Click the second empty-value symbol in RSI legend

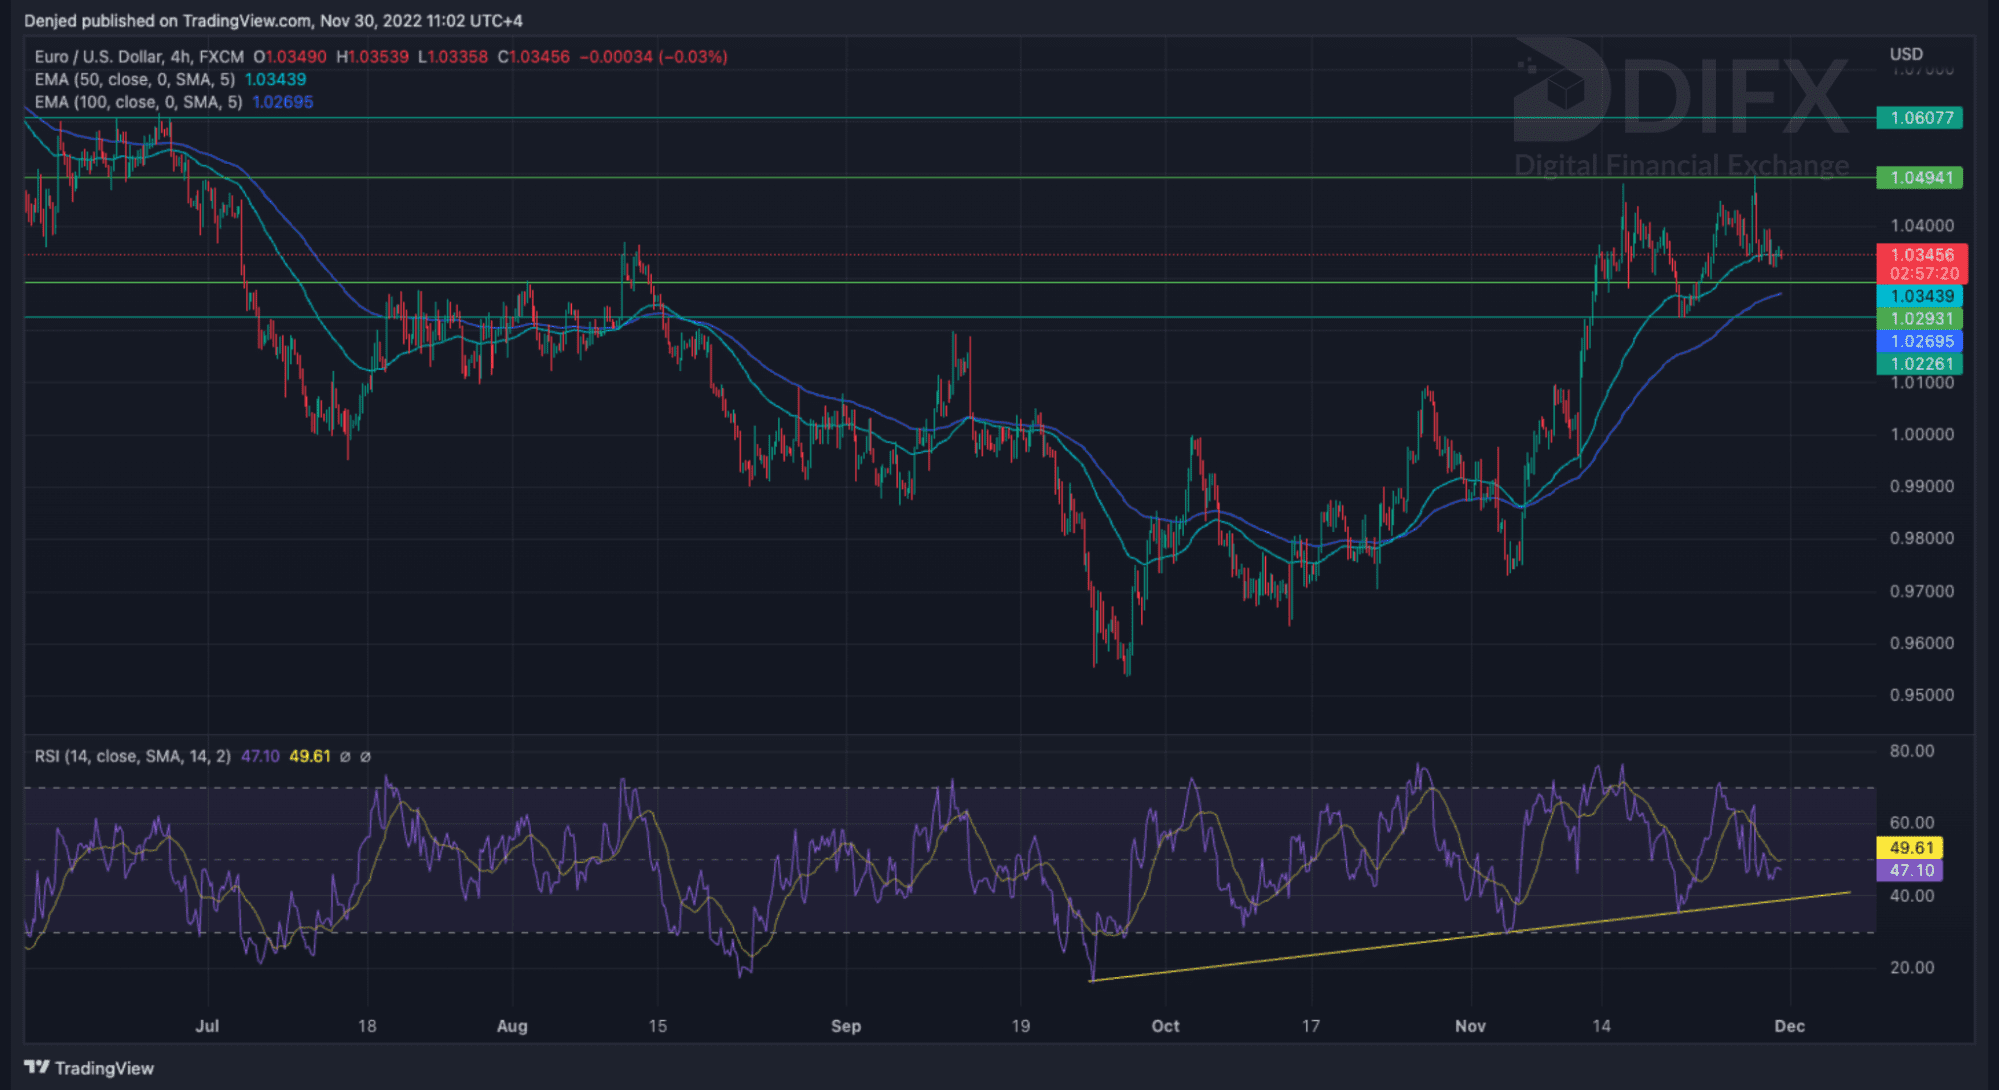pos(366,757)
